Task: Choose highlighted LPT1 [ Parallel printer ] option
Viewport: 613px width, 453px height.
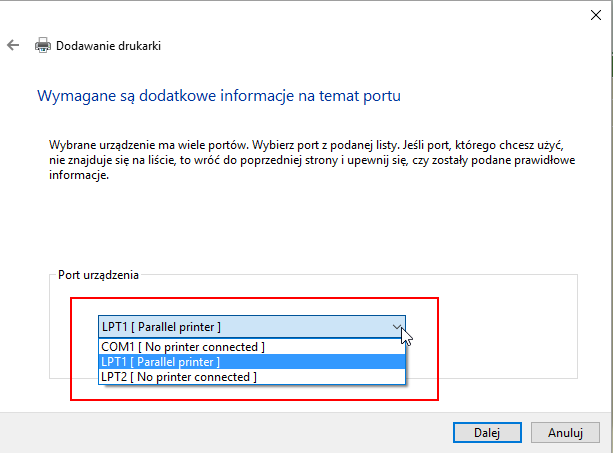Action: pos(252,362)
